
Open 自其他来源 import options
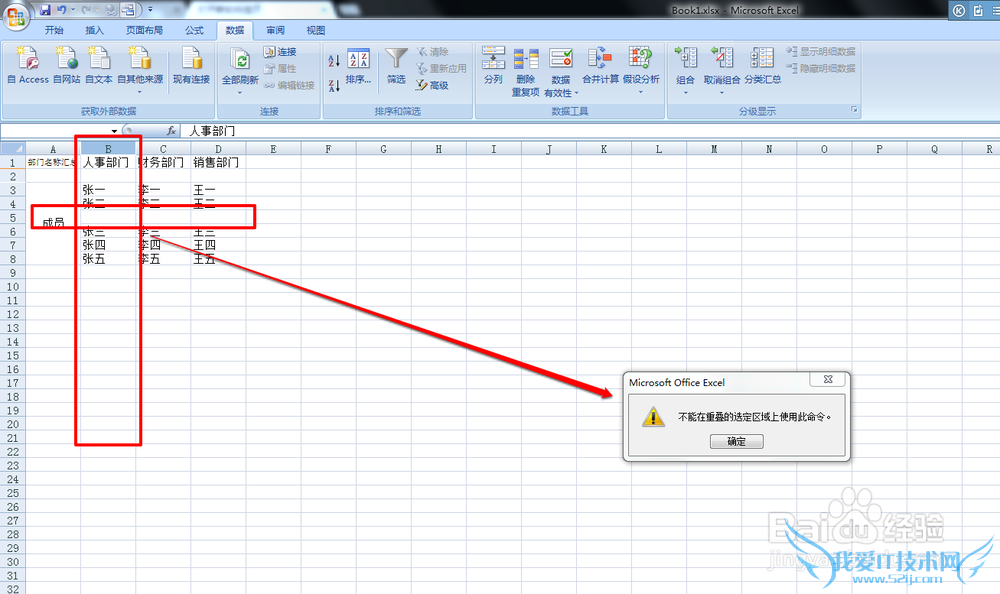click(x=140, y=69)
